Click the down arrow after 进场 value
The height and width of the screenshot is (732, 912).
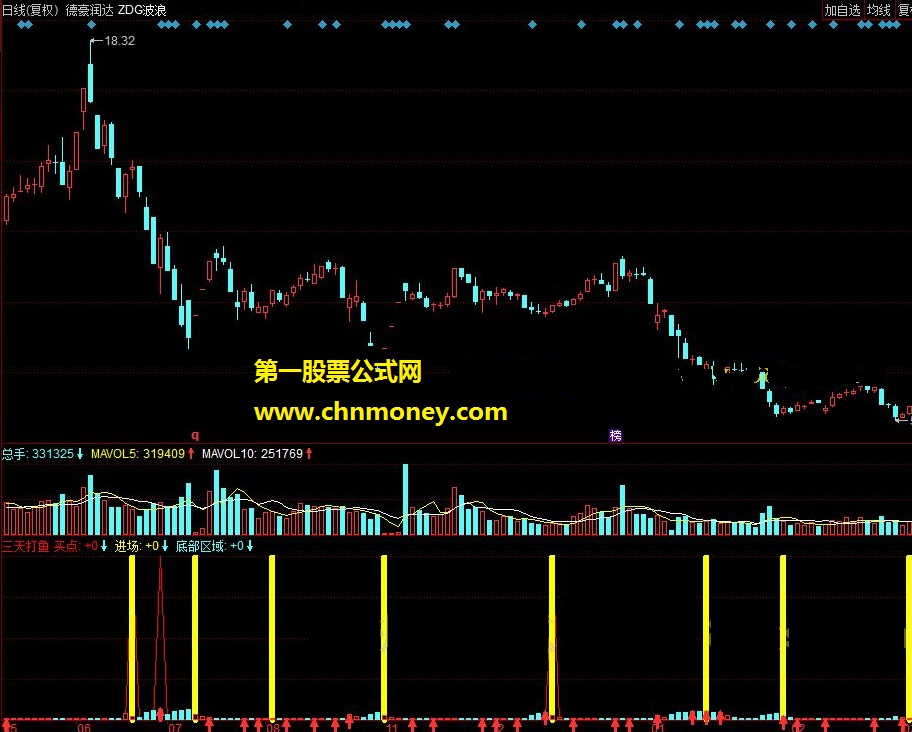pos(165,546)
